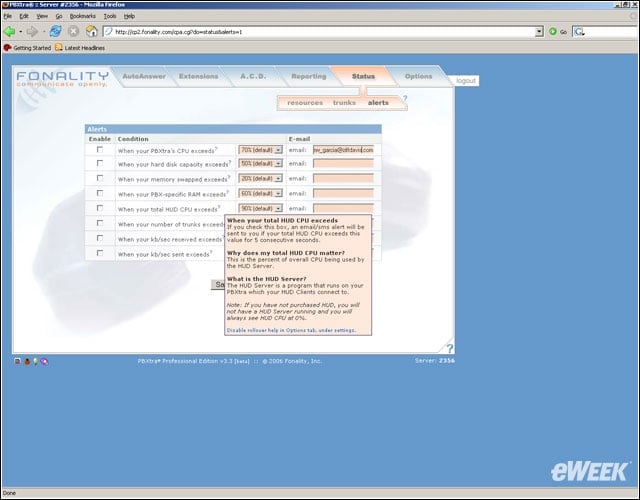This screenshot has width=640, height=500.
Task: Open the trunks sub-tab
Action: point(344,103)
